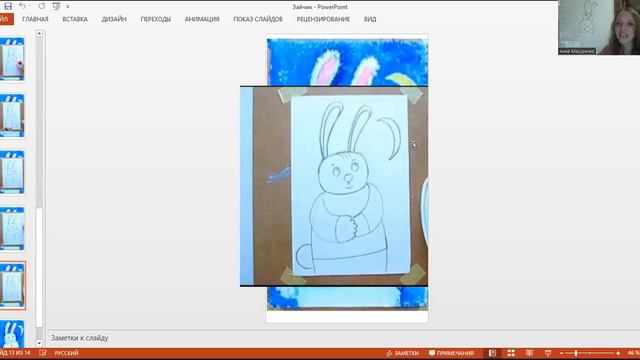The height and width of the screenshot is (360, 640).
Task: Select the third visible slide thumbnail
Action: pyautogui.click(x=12, y=172)
